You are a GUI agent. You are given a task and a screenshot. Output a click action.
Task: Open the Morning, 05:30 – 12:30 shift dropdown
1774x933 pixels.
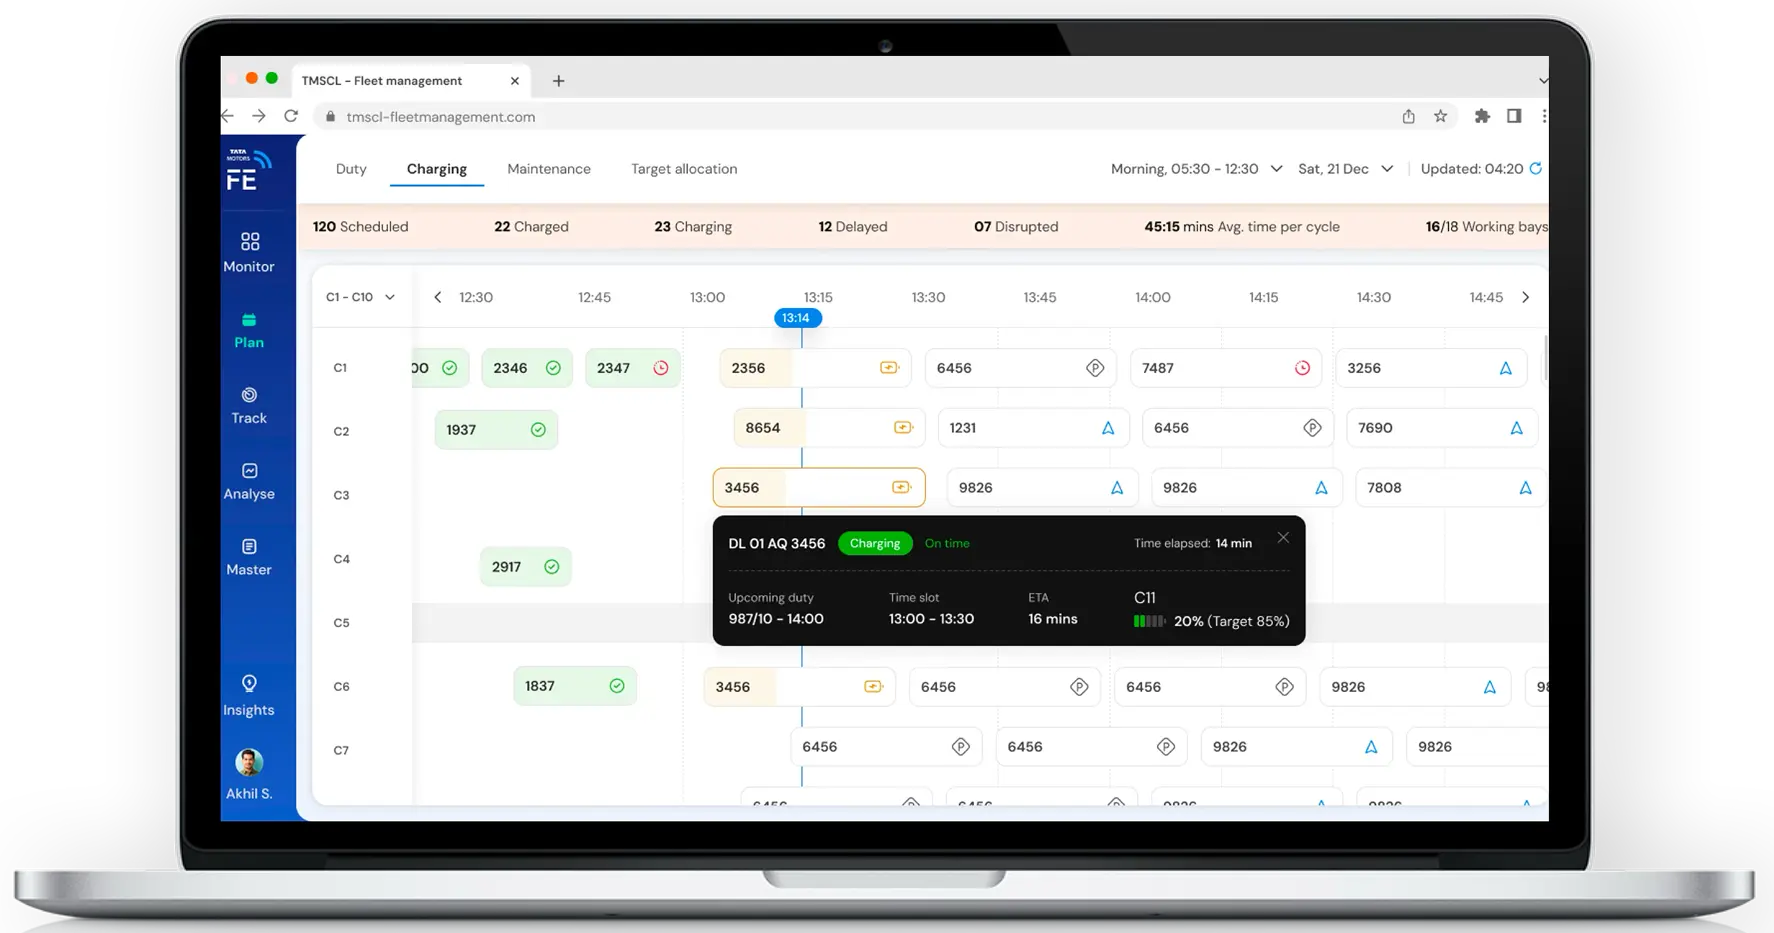(x=1277, y=168)
